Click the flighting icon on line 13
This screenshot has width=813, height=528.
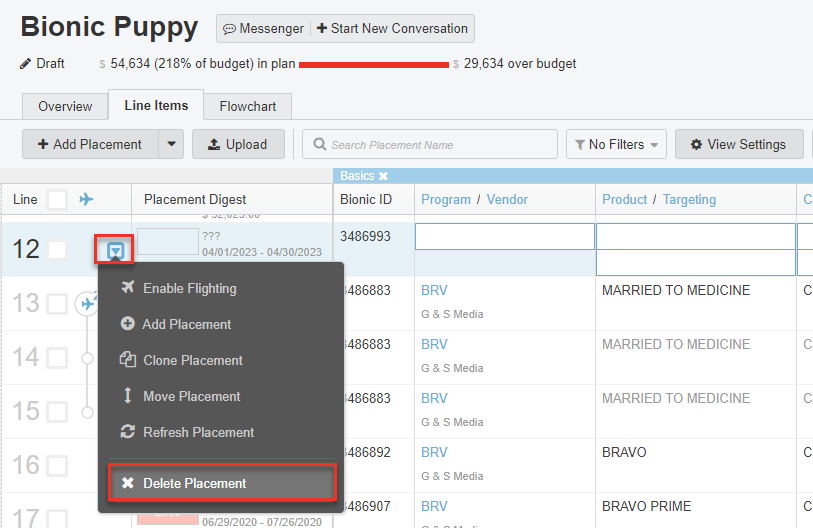[88, 304]
